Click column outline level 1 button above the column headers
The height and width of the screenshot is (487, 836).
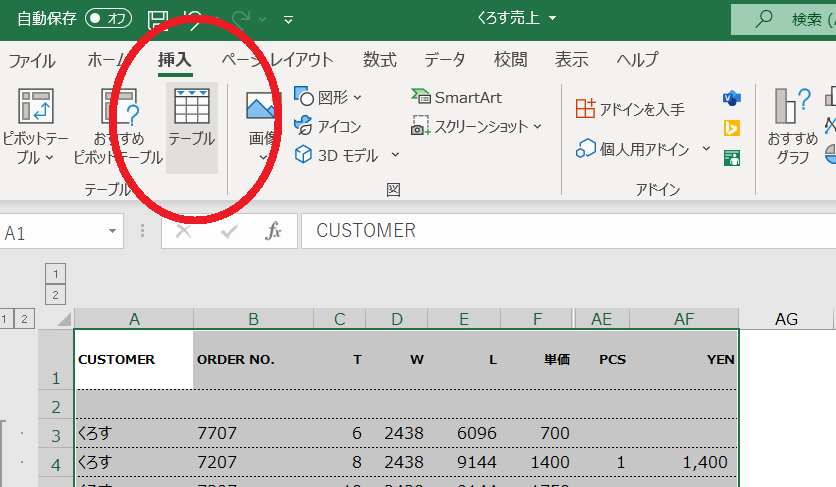pyautogui.click(x=55, y=274)
